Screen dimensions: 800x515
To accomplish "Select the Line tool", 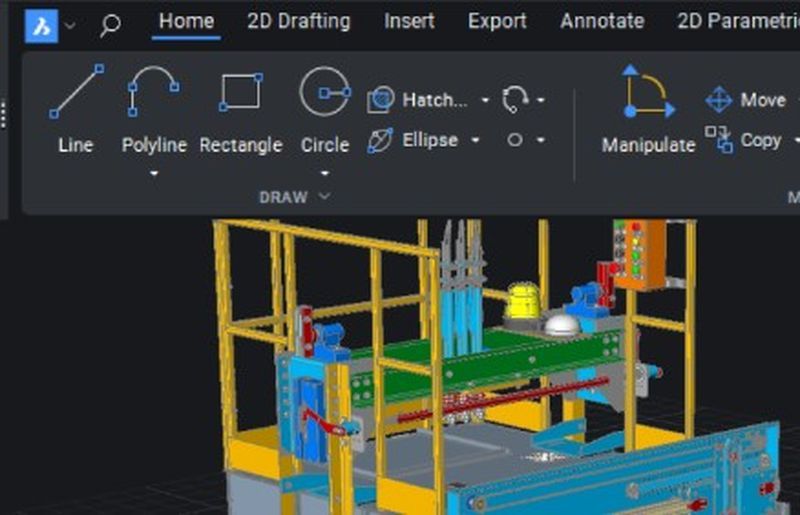I will [76, 109].
